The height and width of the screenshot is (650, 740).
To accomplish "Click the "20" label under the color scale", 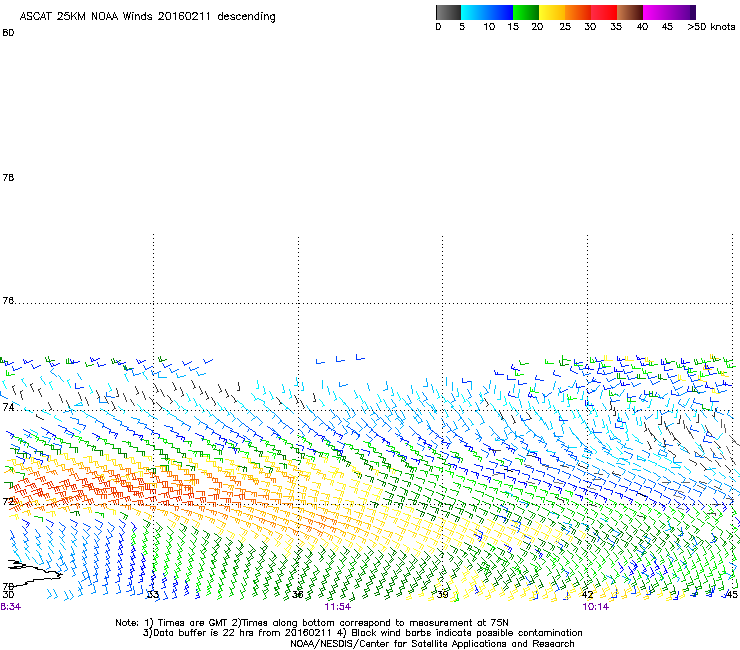I will 537,27.
